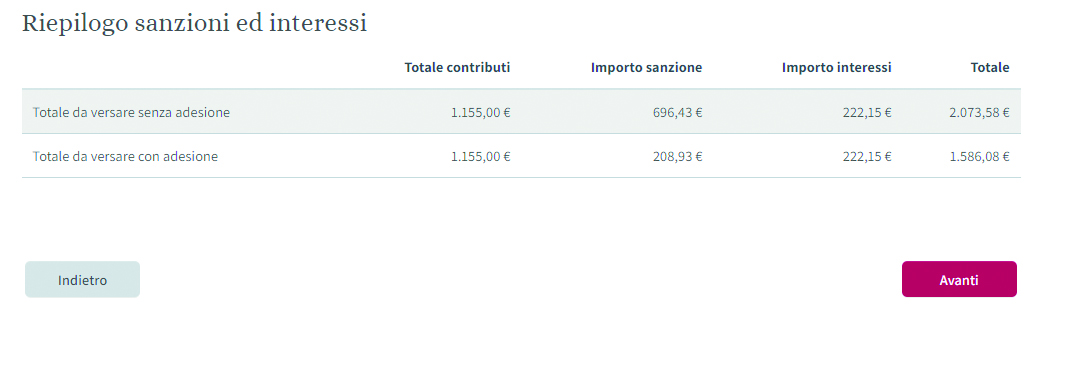The width and height of the screenshot is (1074, 372).
Task: Select the Totale contributi column header
Action: point(458,67)
